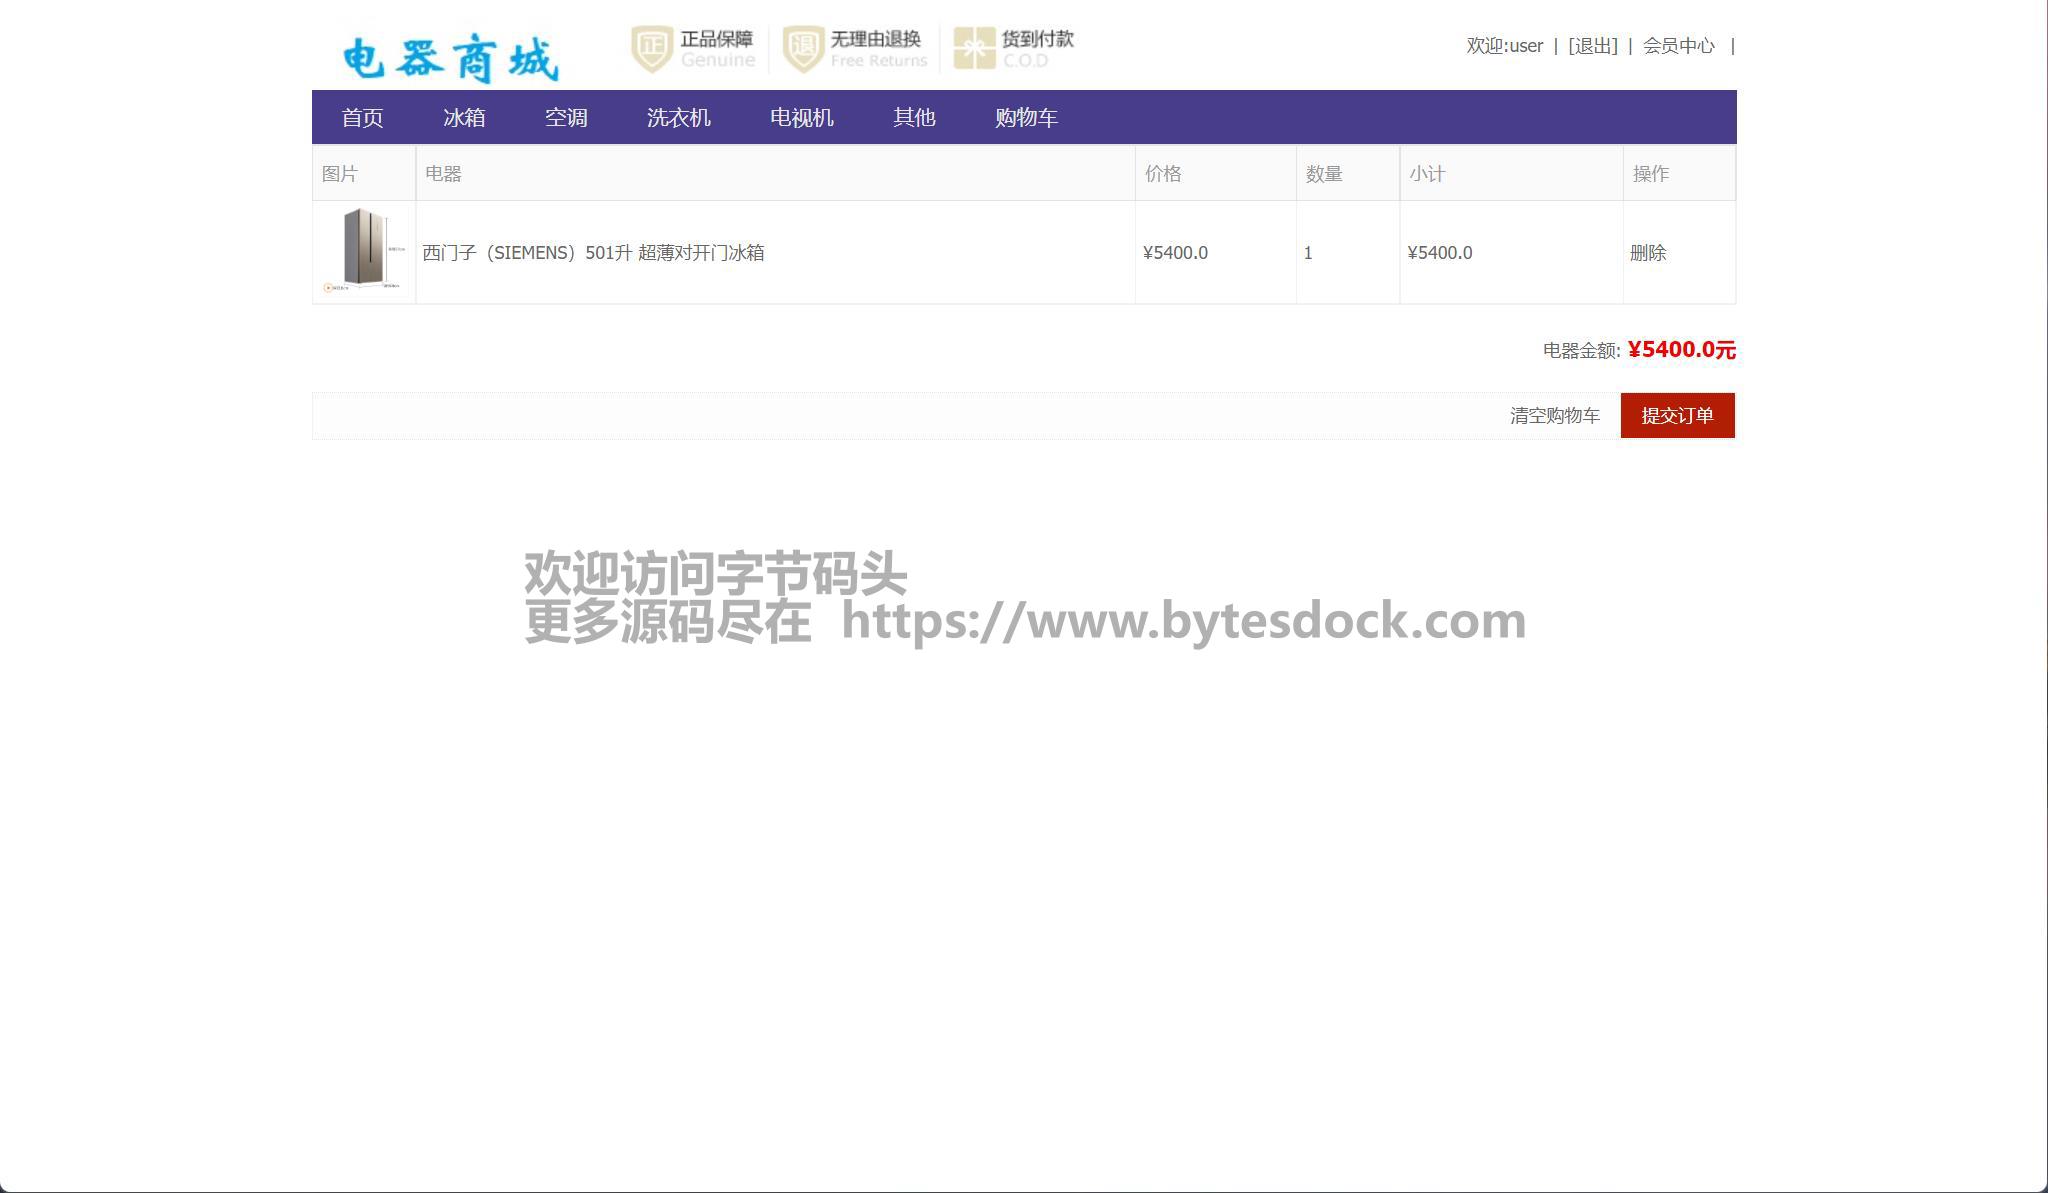Viewport: 2048px width, 1193px height.
Task: Open 购物车 from the navigation bar
Action: coord(1026,118)
